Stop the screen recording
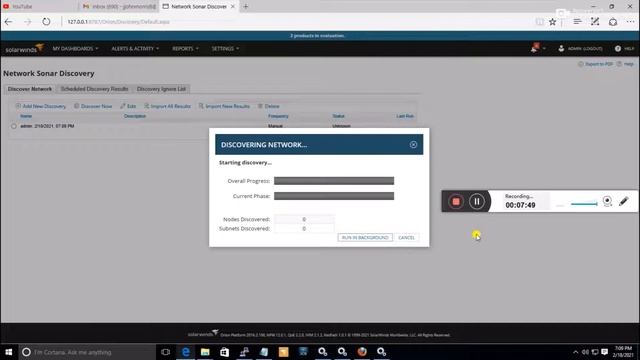 pos(456,201)
